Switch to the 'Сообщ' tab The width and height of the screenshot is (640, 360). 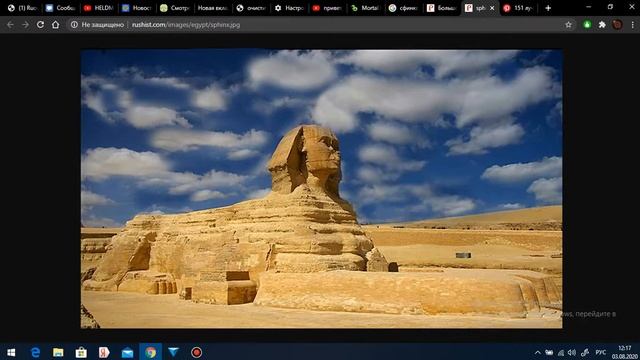(60, 8)
